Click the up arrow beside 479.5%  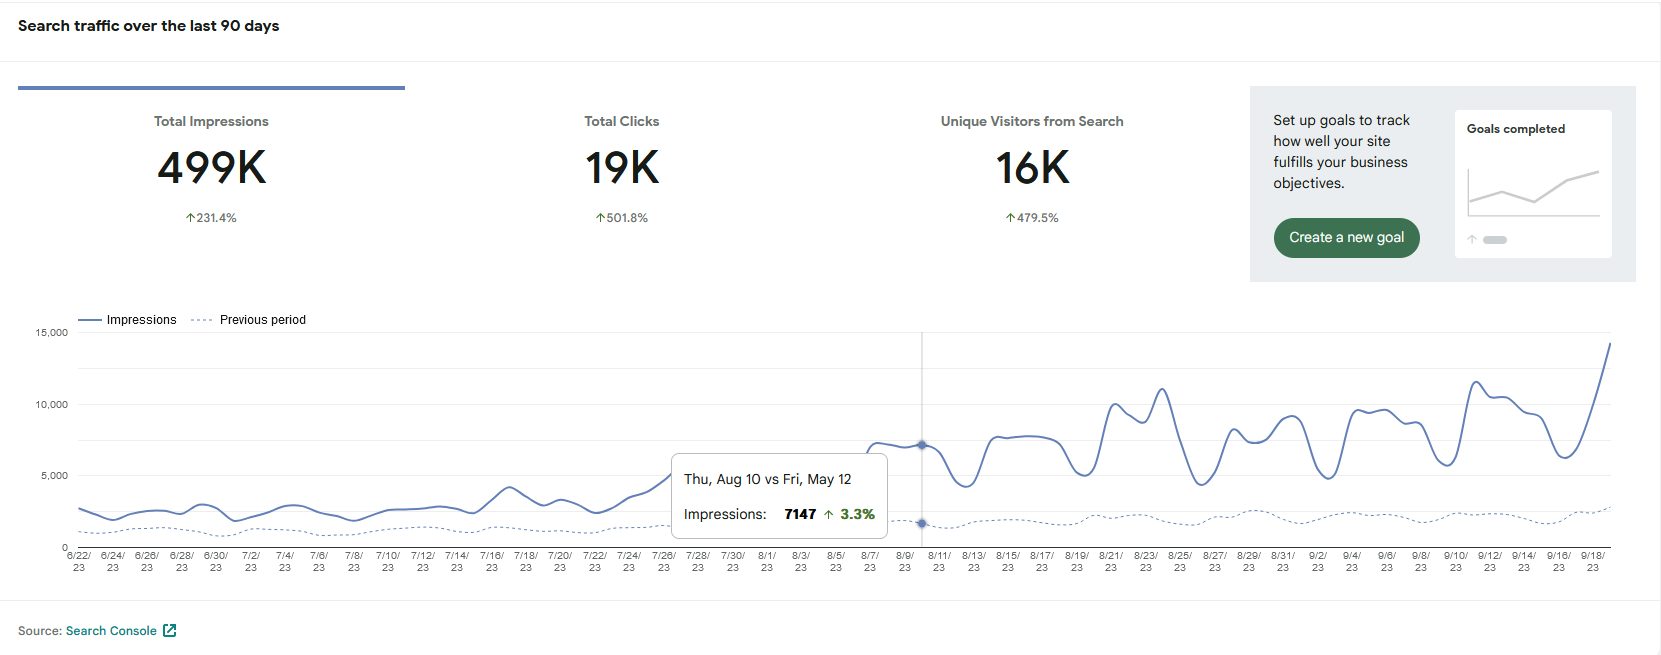pyautogui.click(x=1010, y=217)
